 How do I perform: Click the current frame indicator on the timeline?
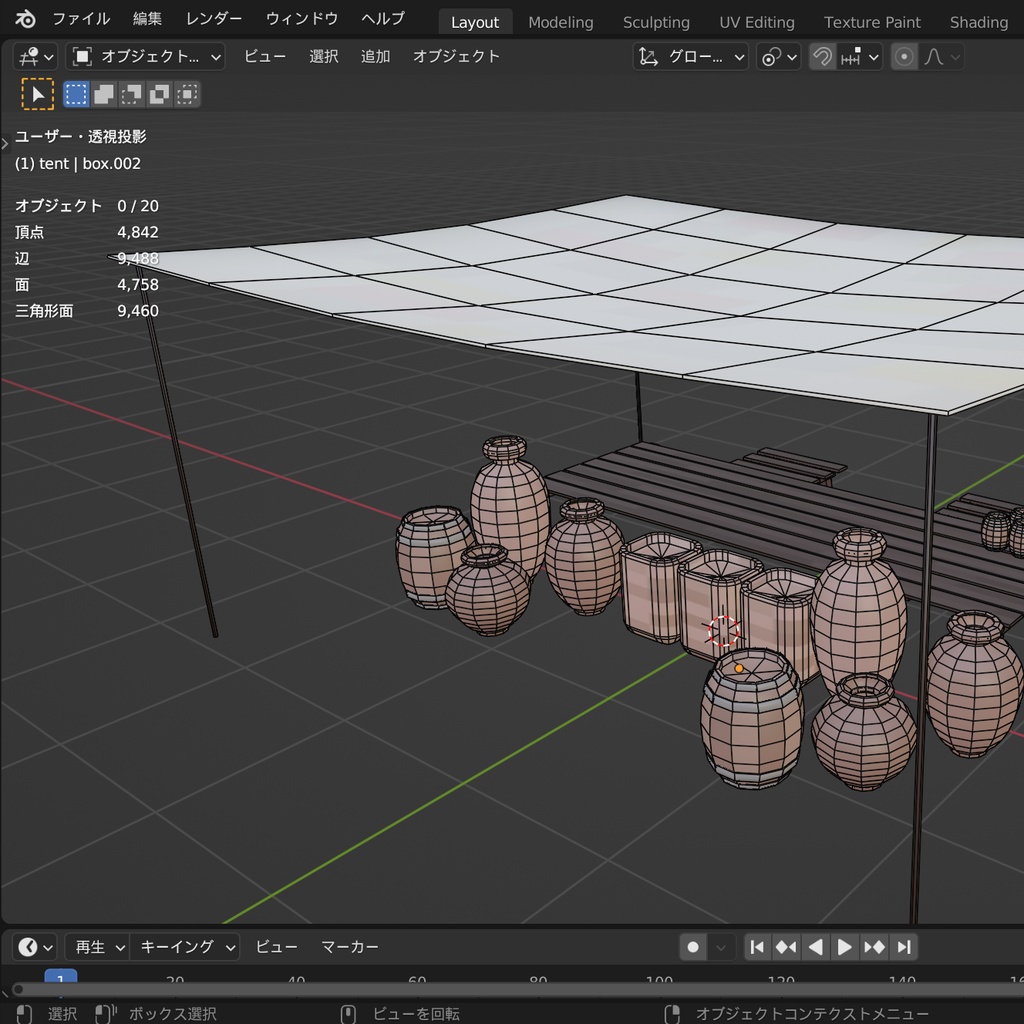tap(61, 980)
